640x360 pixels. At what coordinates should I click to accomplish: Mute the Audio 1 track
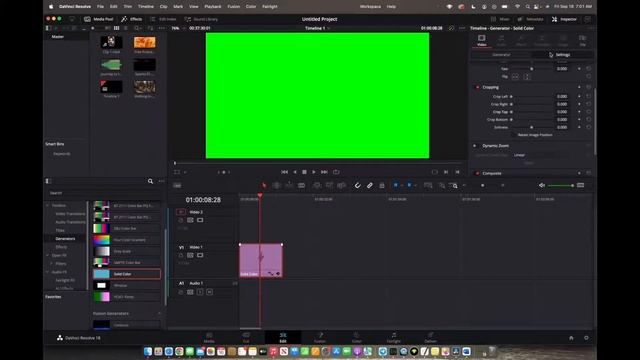tap(209, 292)
